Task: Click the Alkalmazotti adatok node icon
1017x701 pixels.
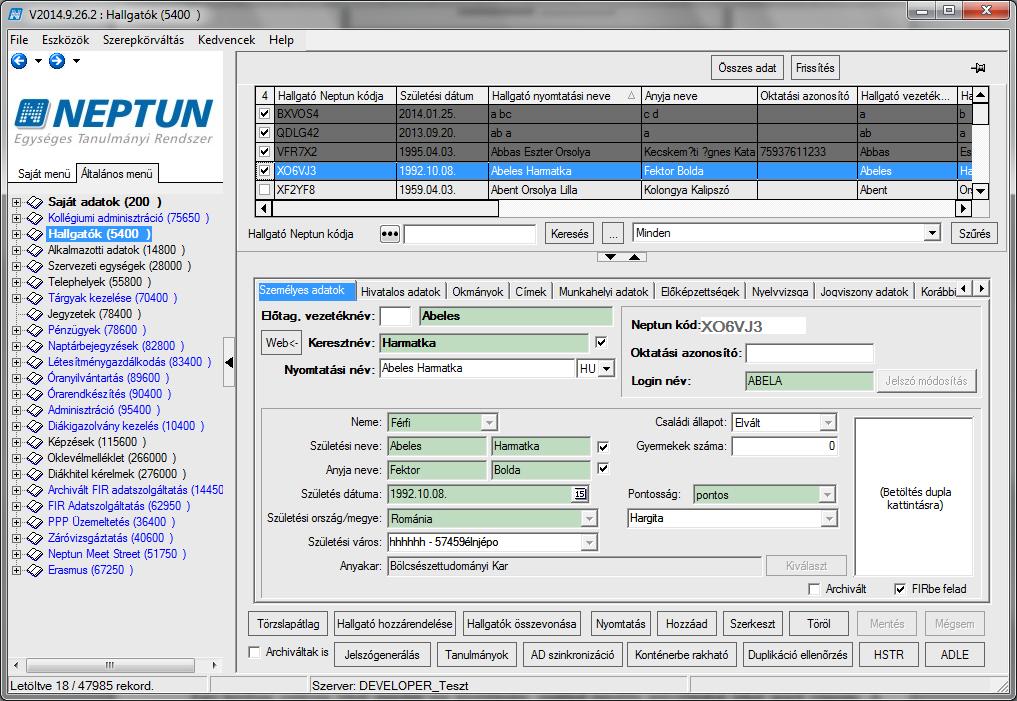Action: (x=35, y=250)
